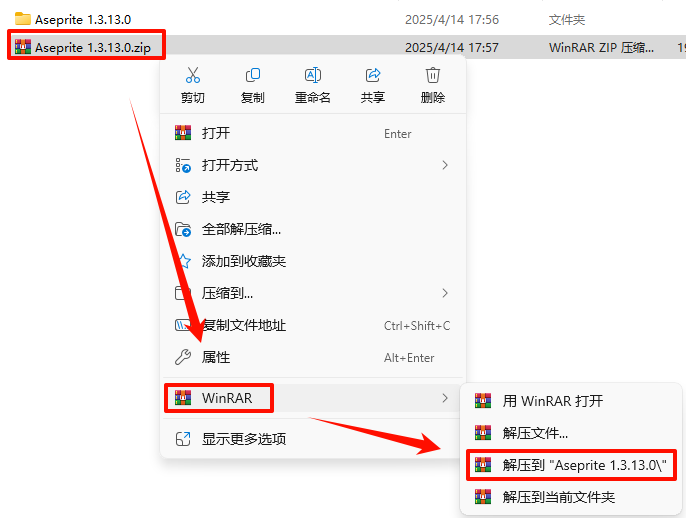
Task: Click the Rename icon
Action: [312, 75]
